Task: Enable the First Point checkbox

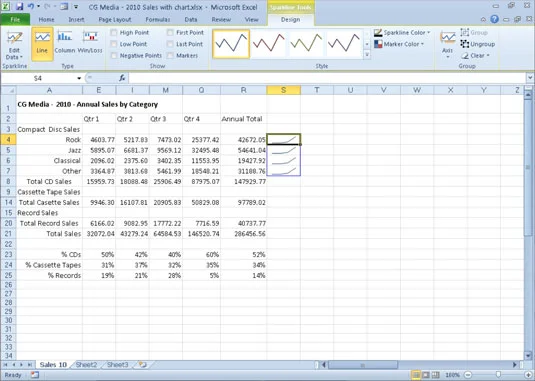Action: (170, 33)
